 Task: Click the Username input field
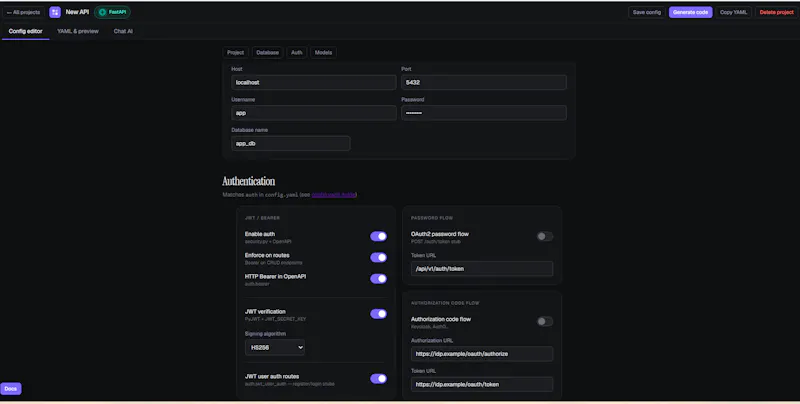(313, 113)
